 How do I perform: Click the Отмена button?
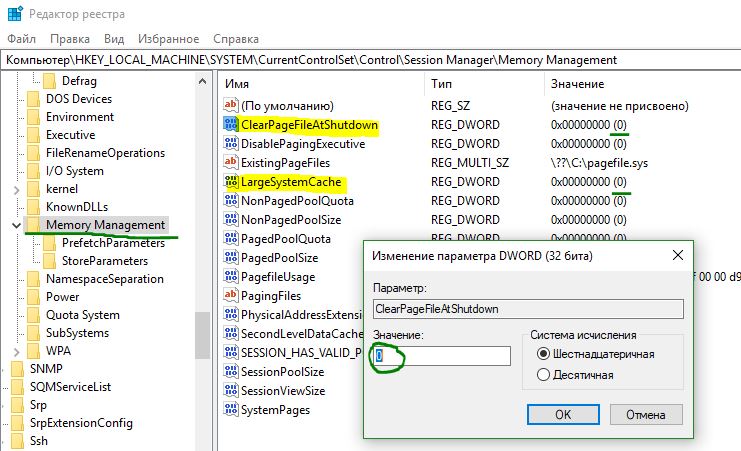click(644, 413)
